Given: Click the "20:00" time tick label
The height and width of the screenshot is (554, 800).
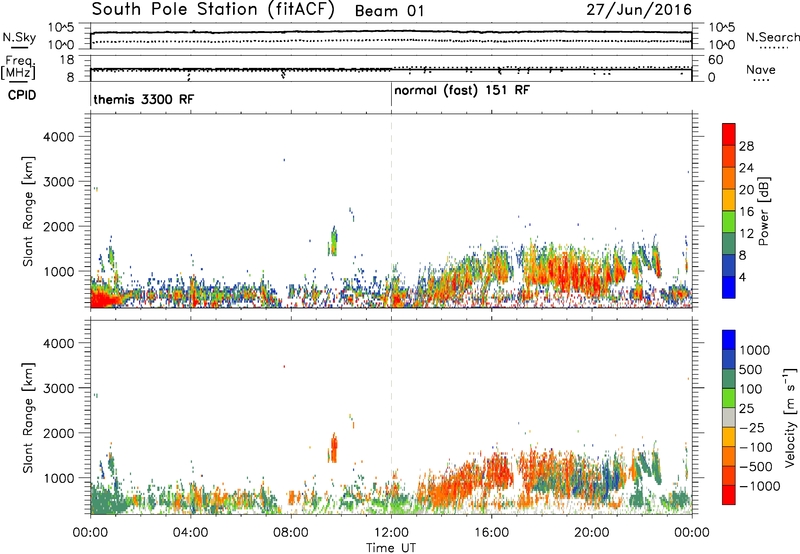Looking at the screenshot, I should (x=592, y=533).
